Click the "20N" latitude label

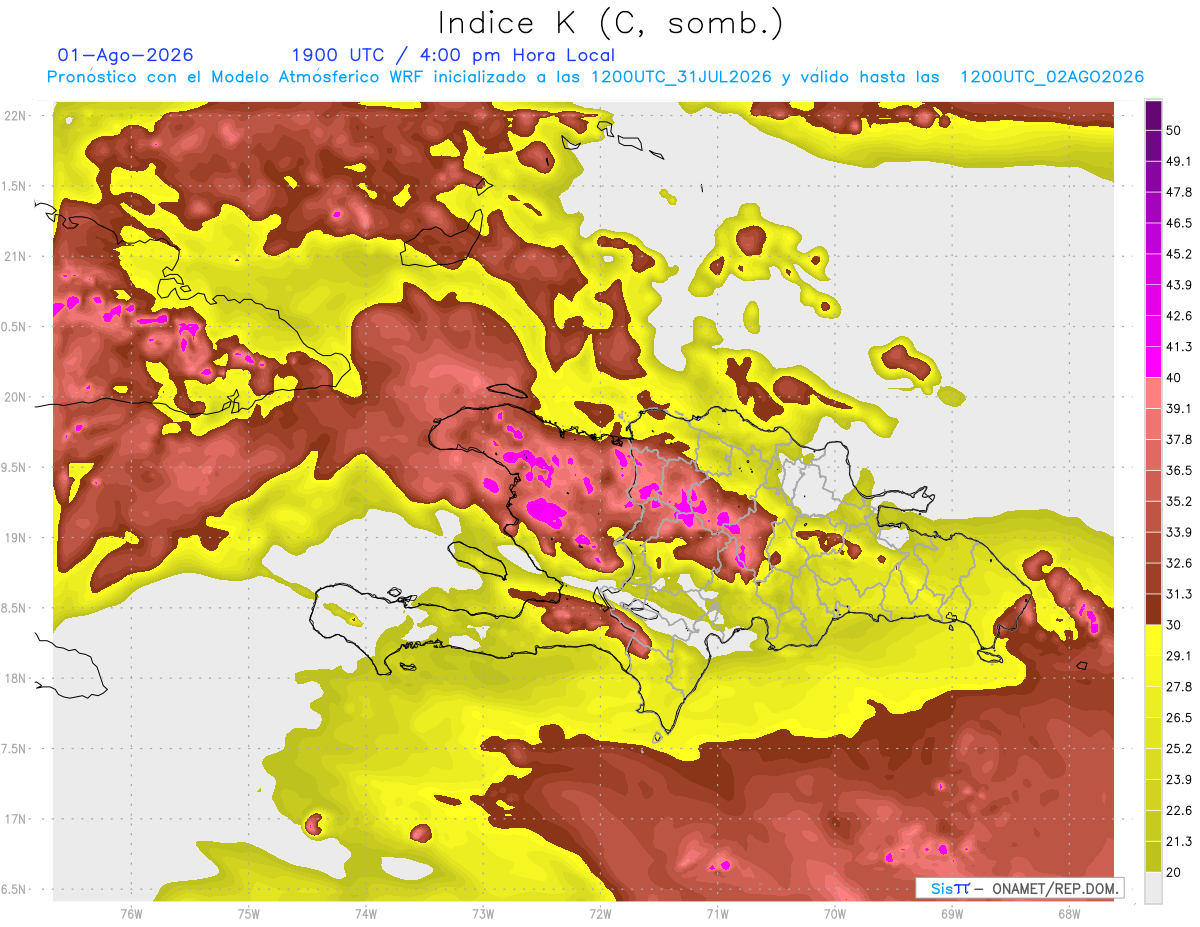click(x=15, y=397)
